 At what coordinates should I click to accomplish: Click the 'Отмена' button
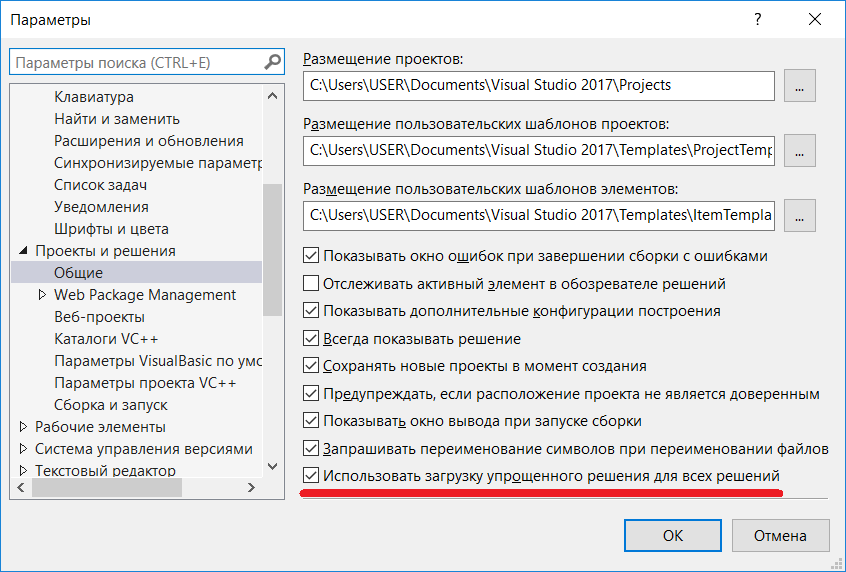click(780, 535)
